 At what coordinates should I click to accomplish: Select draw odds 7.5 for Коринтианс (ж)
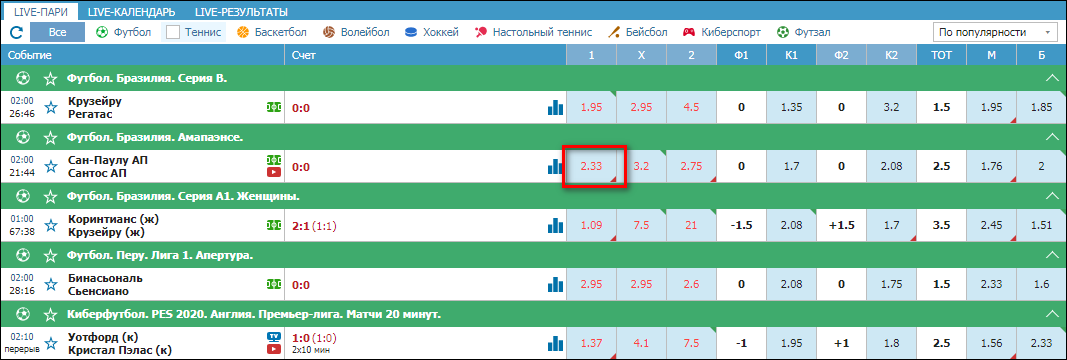pyautogui.click(x=642, y=225)
